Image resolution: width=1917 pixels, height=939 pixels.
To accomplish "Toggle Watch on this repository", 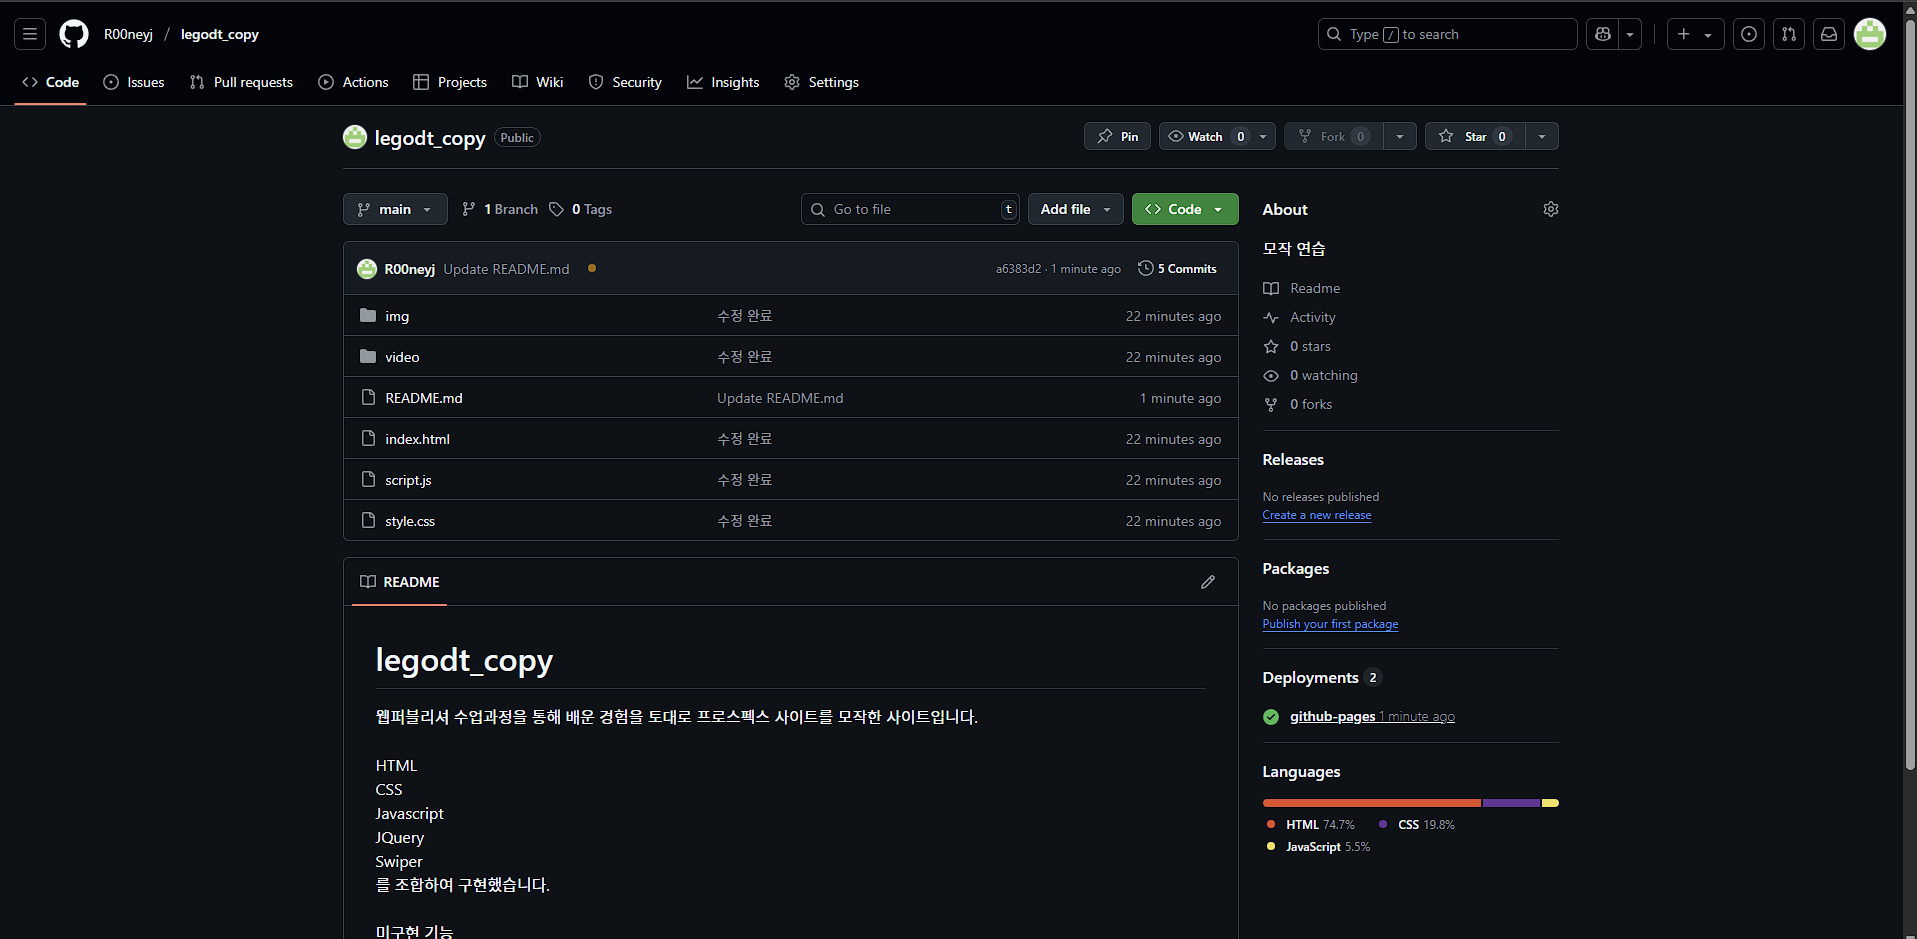I will 1205,136.
